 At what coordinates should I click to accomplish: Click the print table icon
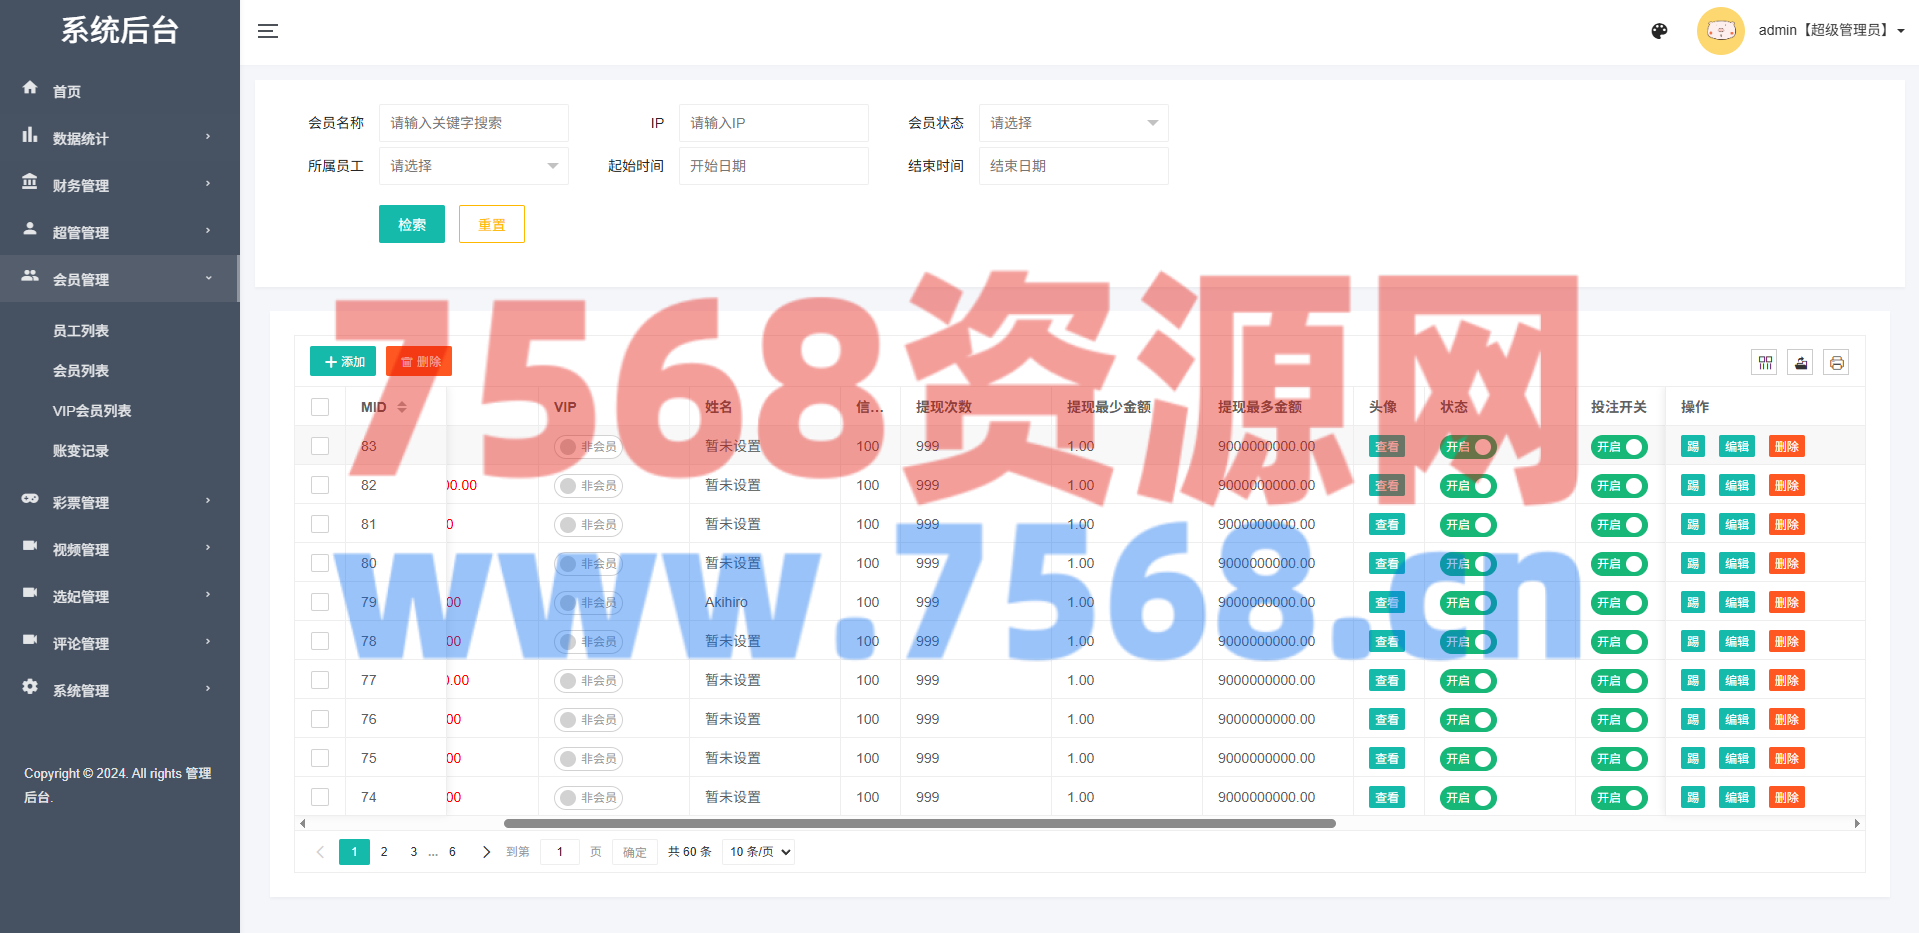coord(1836,362)
